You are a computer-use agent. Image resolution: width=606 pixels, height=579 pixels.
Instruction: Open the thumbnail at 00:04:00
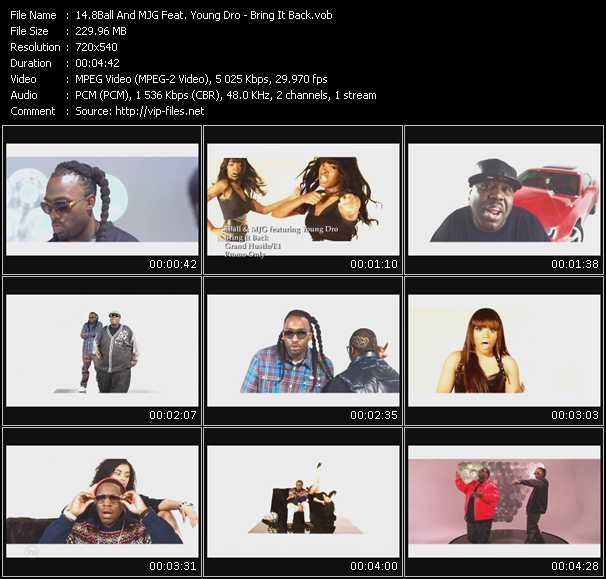(x=303, y=501)
